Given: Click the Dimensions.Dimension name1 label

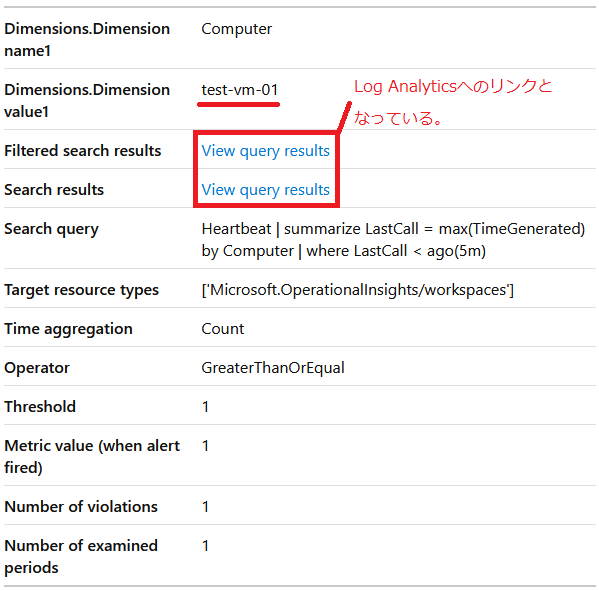Looking at the screenshot, I should [x=87, y=40].
